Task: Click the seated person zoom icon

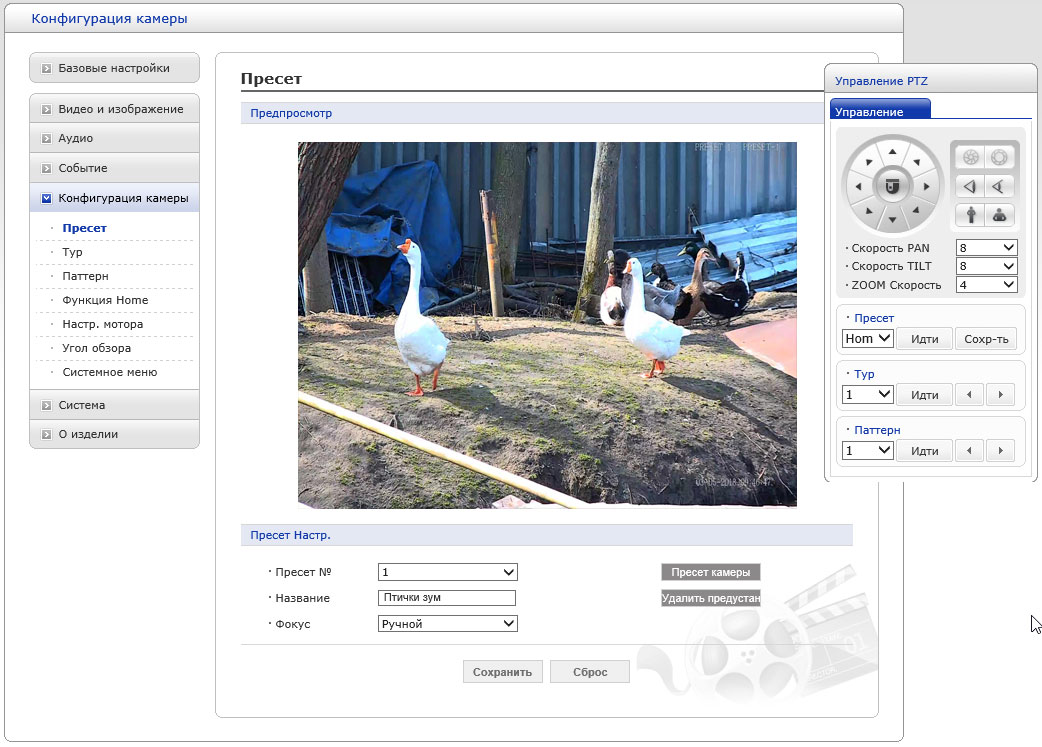Action: point(999,214)
